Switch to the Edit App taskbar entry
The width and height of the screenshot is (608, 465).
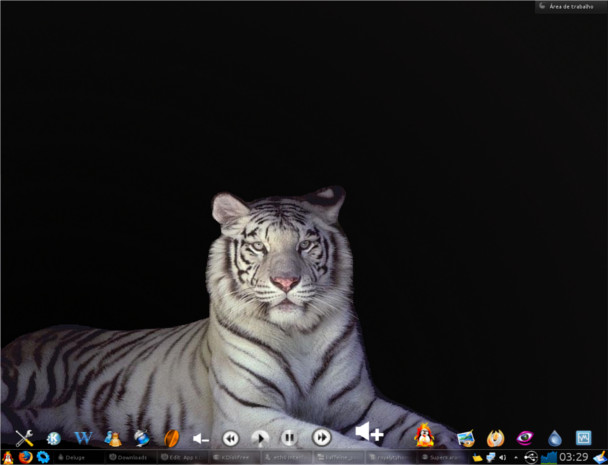point(182,458)
